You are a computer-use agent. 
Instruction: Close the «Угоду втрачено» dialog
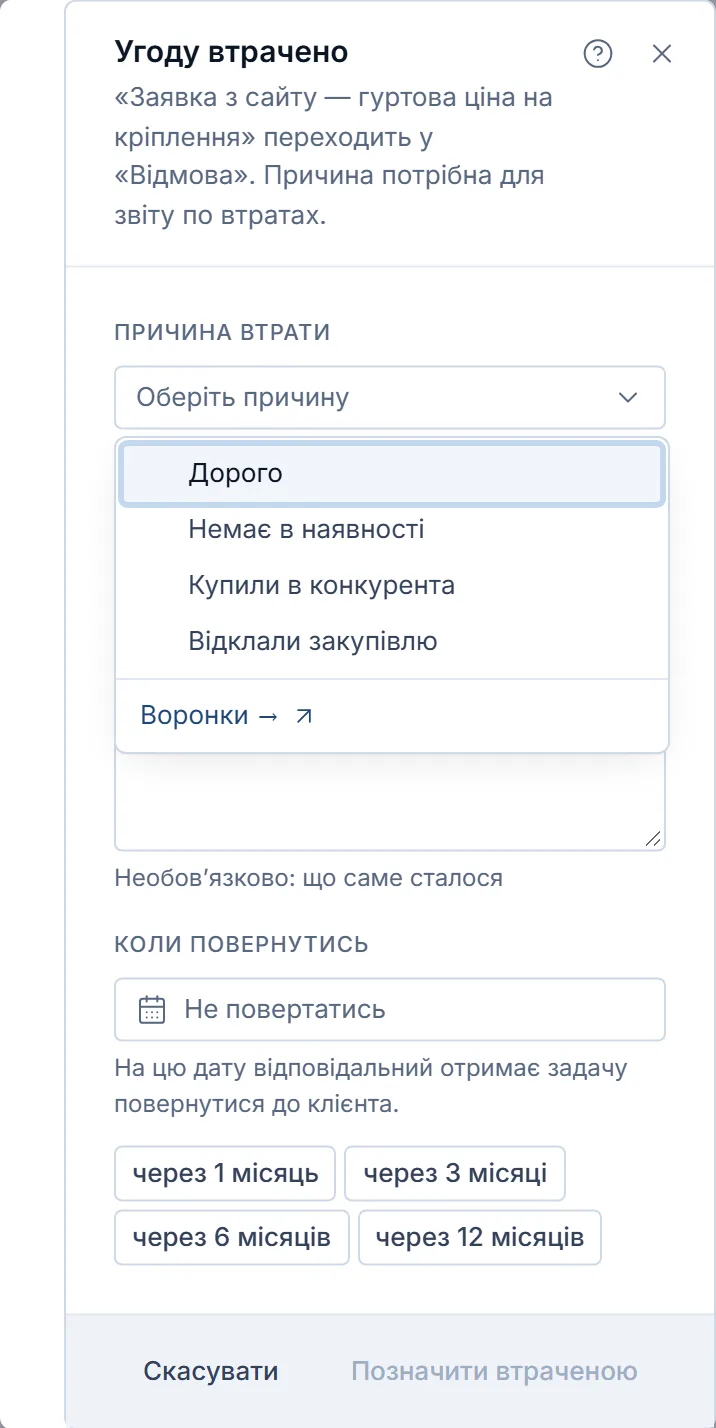coord(662,54)
